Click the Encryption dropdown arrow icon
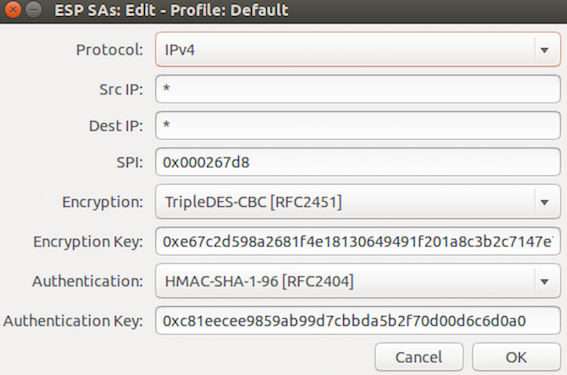Screen dimensions: 567x375 (544, 202)
